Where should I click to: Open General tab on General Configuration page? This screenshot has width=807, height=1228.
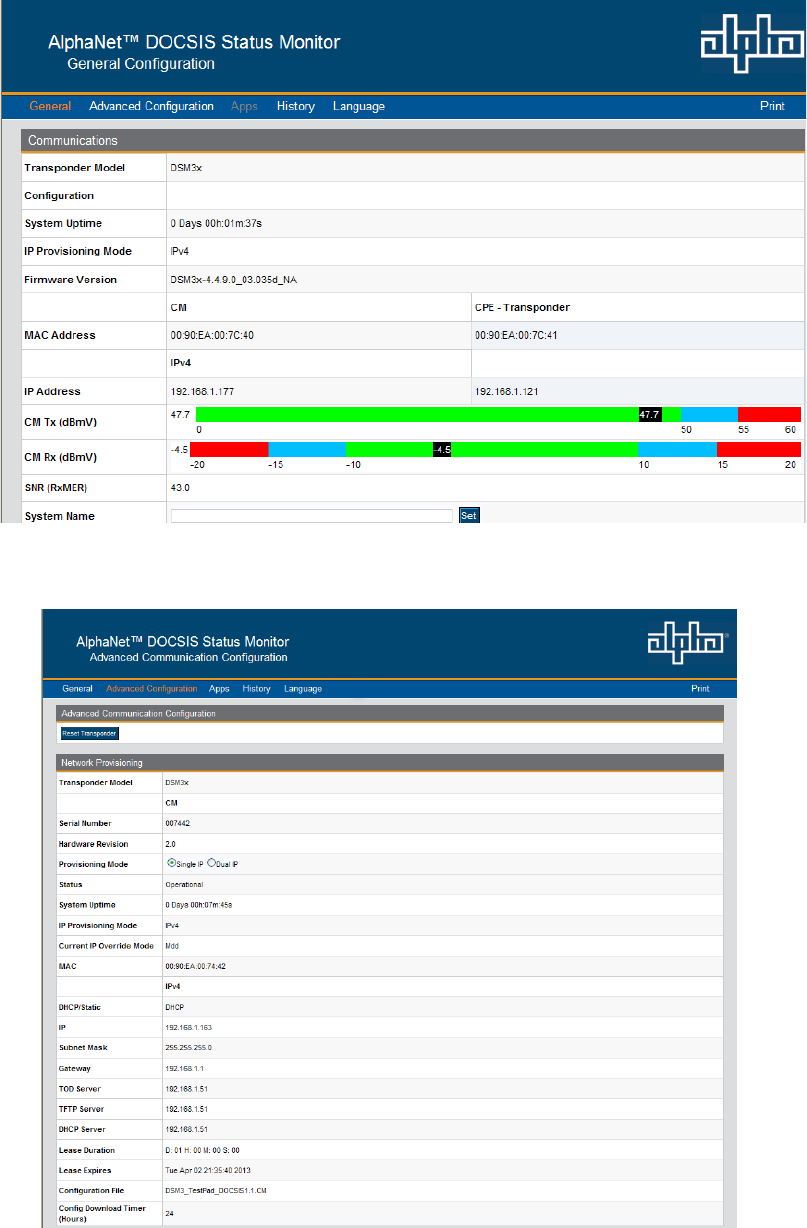click(x=50, y=106)
